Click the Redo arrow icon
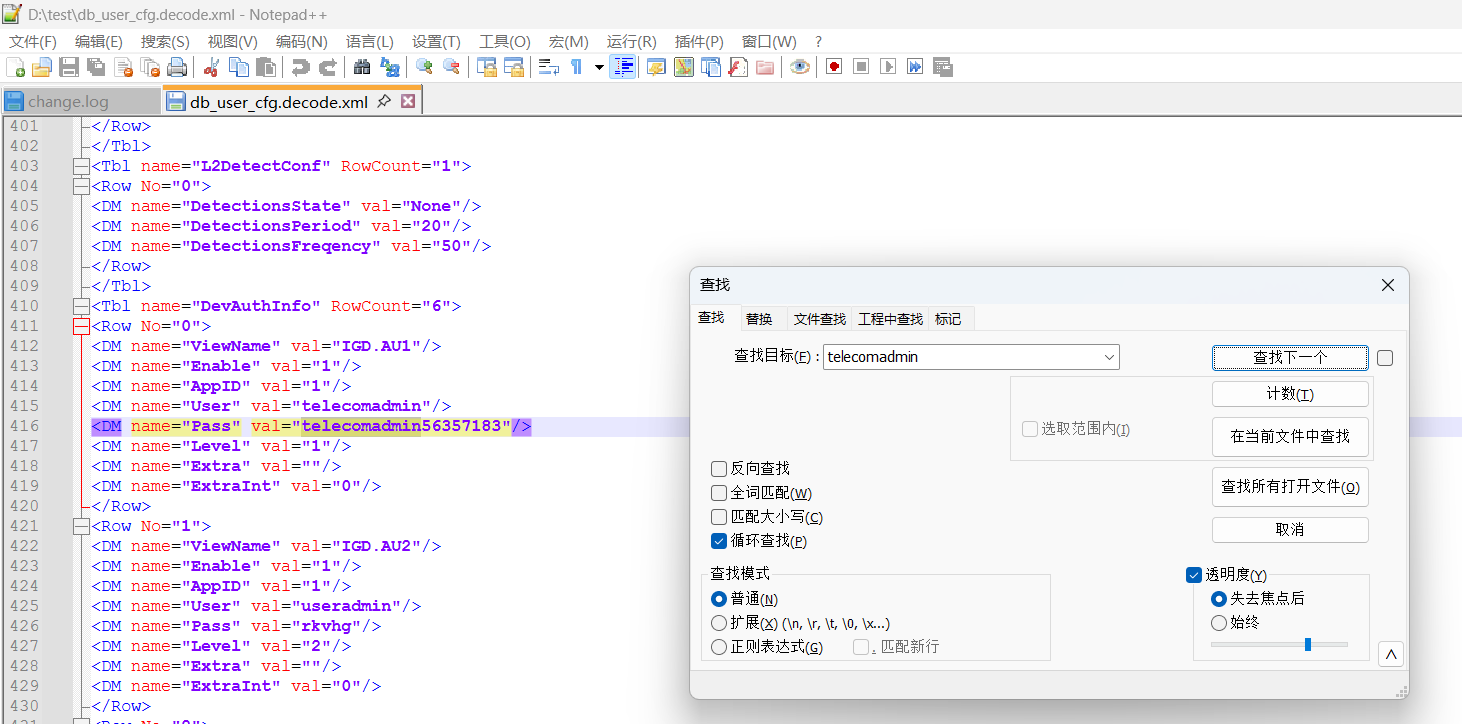The width and height of the screenshot is (1462, 724). (327, 67)
